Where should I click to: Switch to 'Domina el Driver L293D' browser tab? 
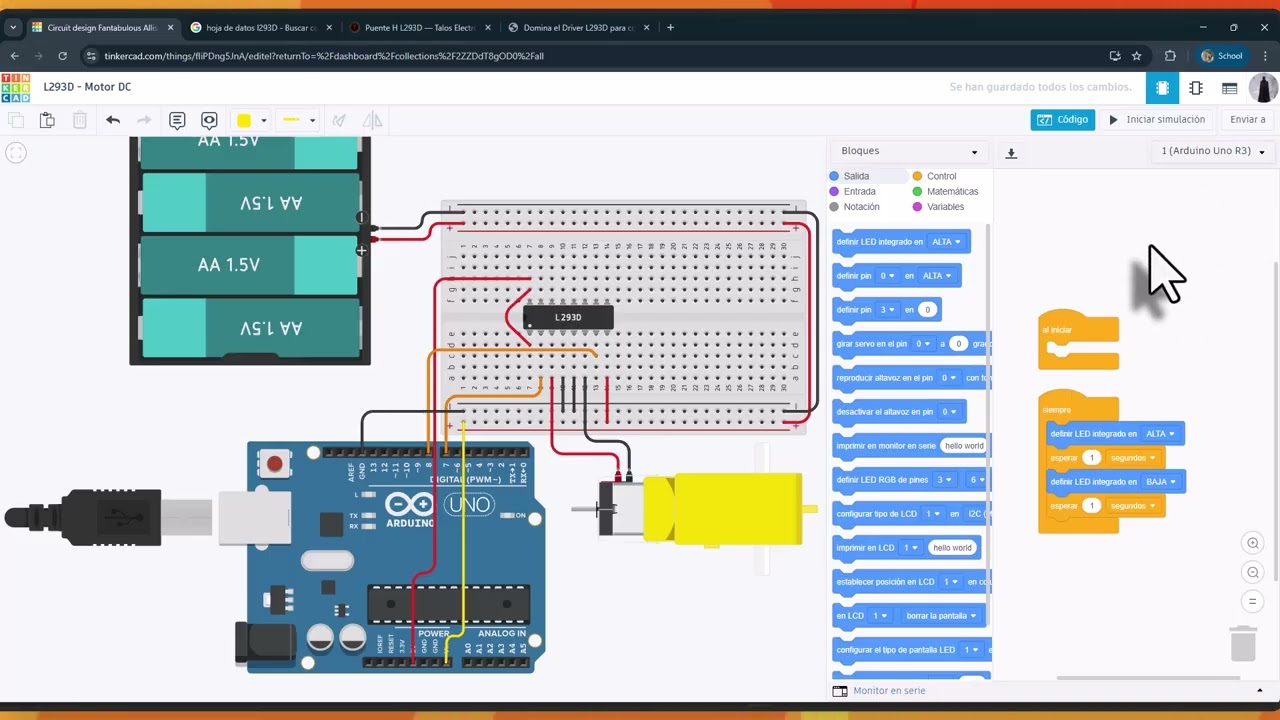pos(578,28)
